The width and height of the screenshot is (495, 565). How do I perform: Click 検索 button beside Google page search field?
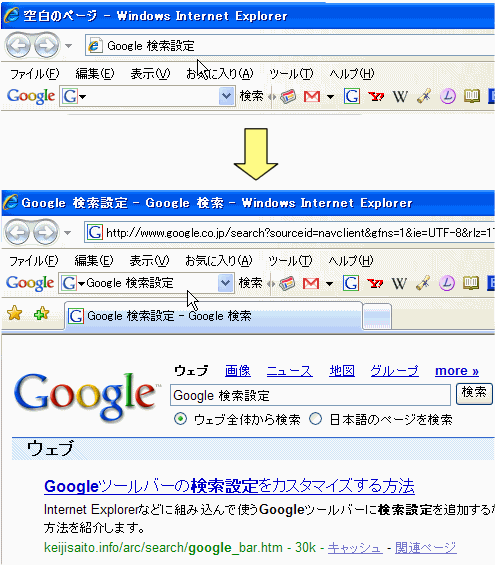point(474,393)
